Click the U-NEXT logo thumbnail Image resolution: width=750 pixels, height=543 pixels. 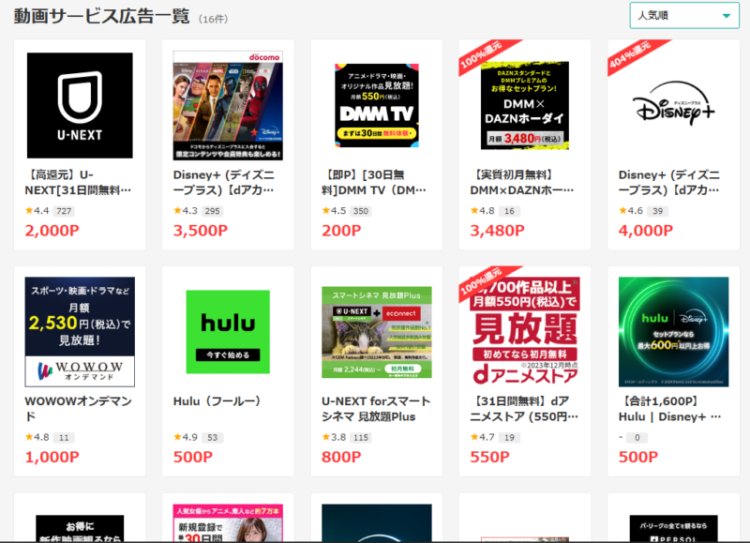click(x=80, y=105)
